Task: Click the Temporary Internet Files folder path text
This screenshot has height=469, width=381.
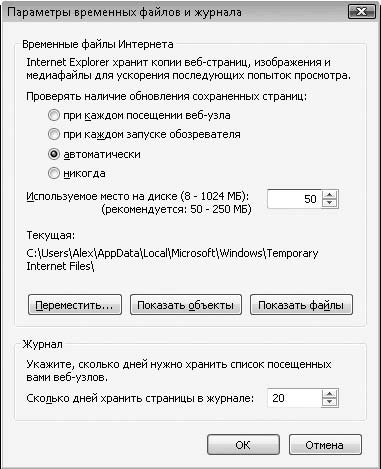Action: tap(172, 260)
